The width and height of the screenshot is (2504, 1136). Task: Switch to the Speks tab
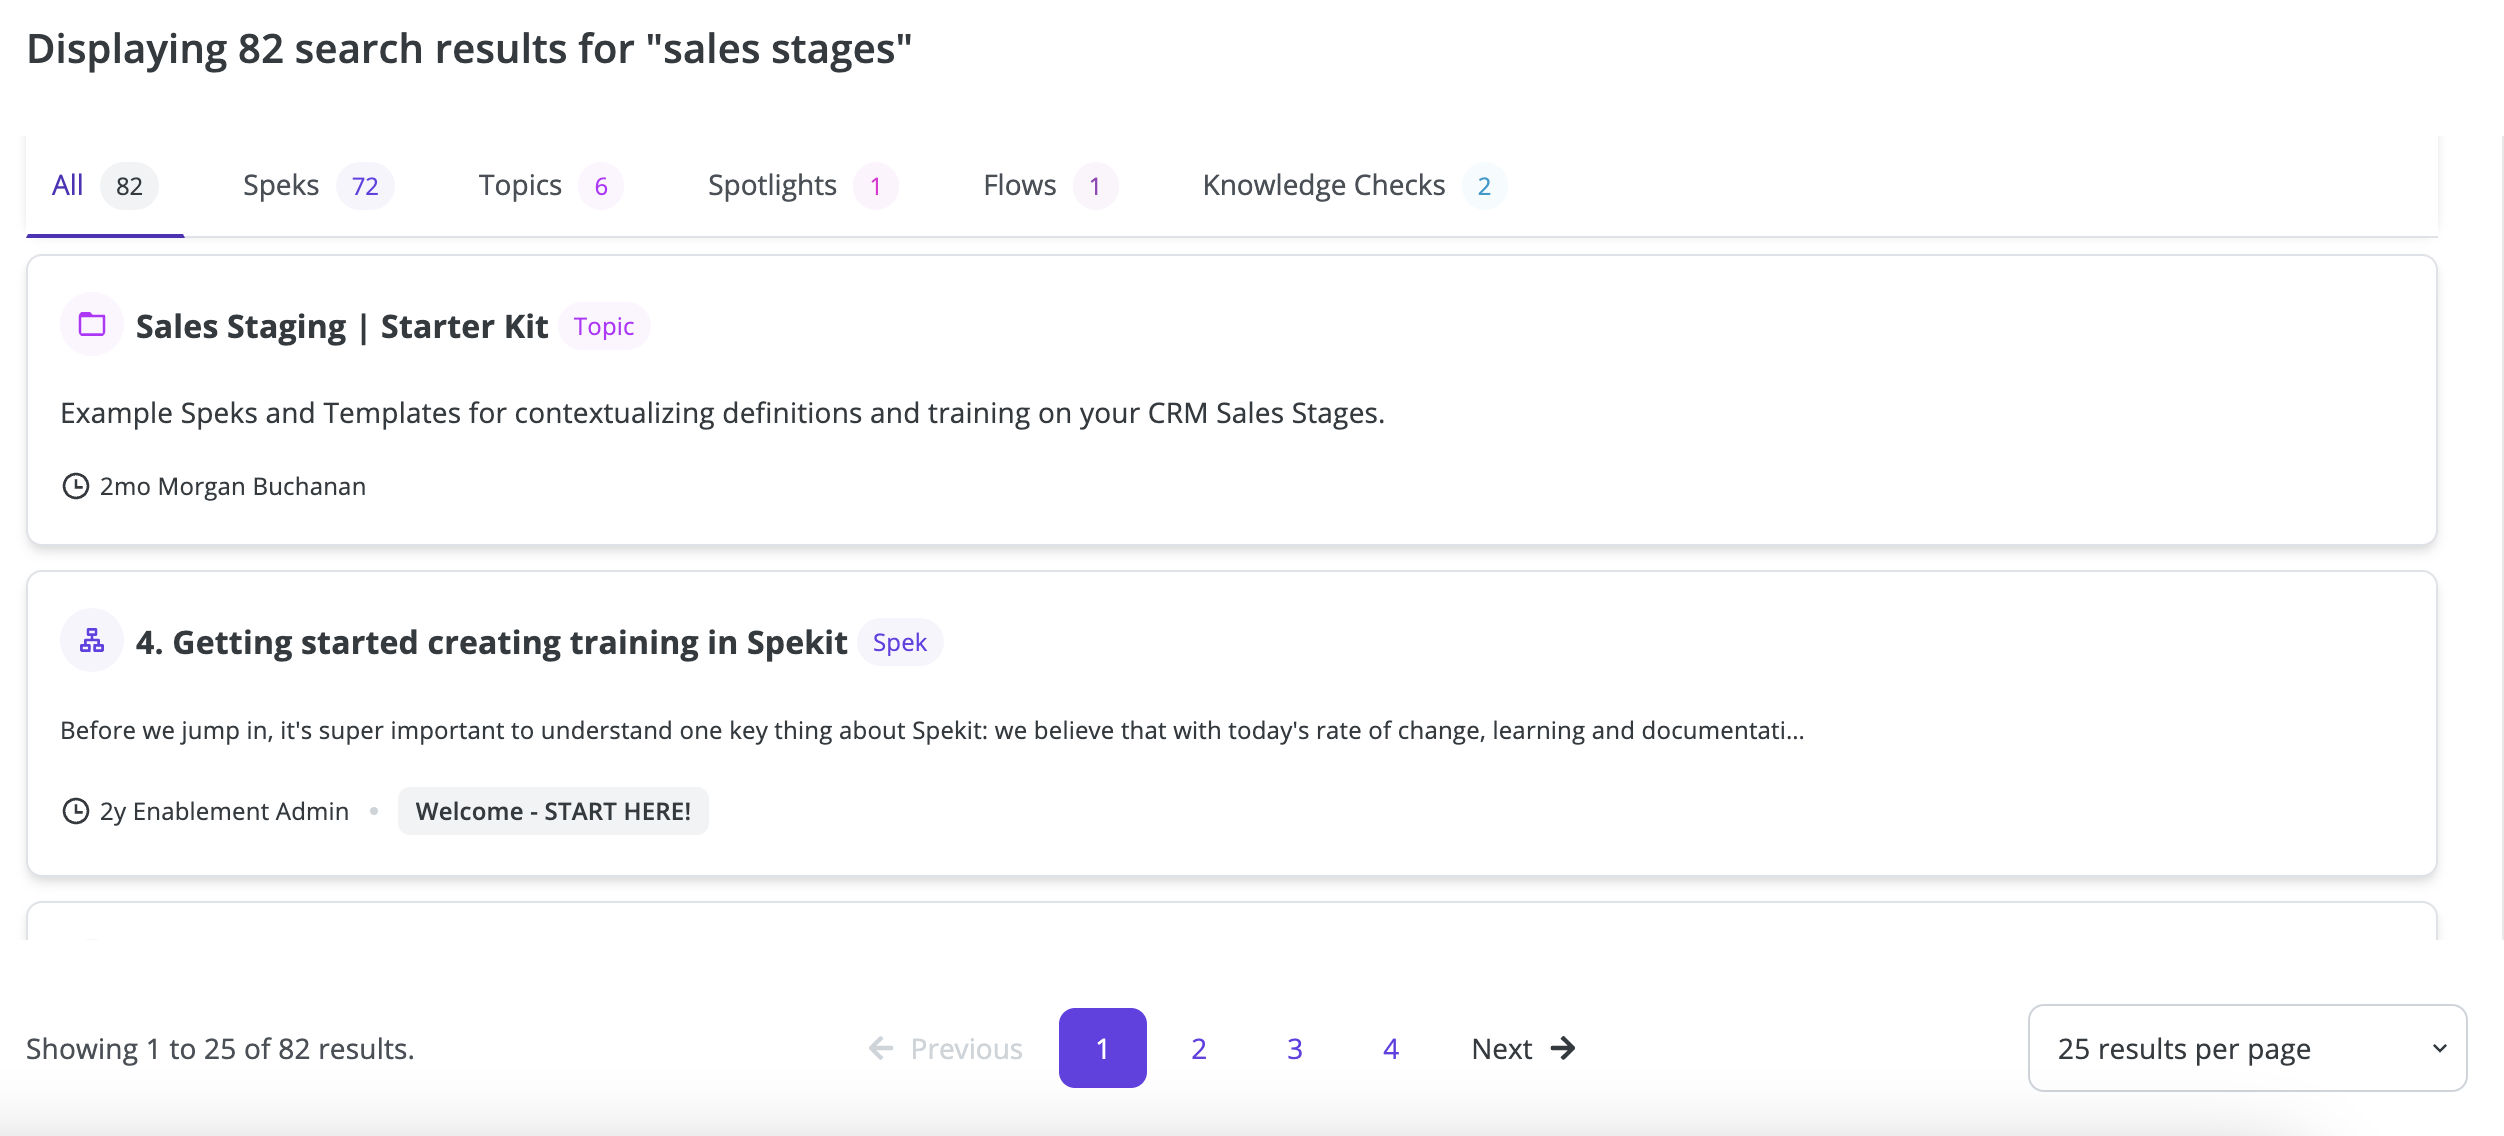coord(318,186)
